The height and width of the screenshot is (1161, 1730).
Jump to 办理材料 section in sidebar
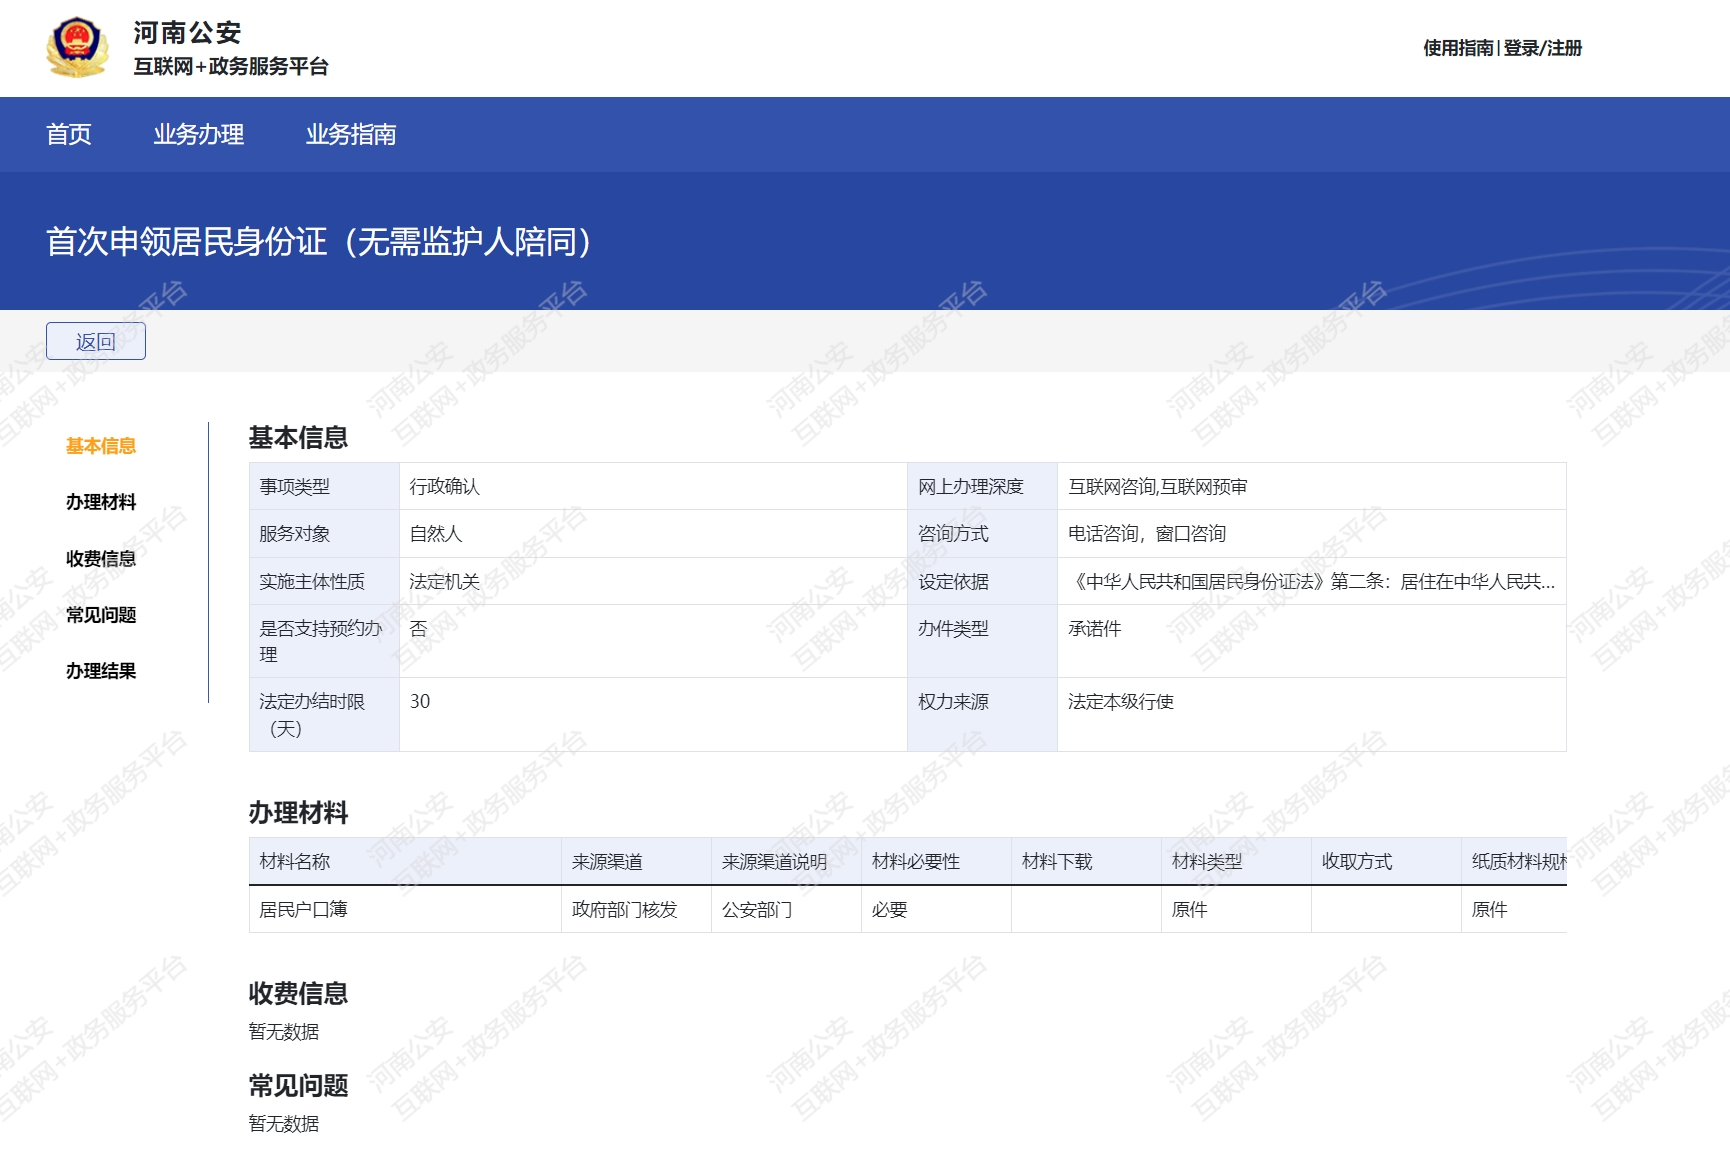pos(101,502)
